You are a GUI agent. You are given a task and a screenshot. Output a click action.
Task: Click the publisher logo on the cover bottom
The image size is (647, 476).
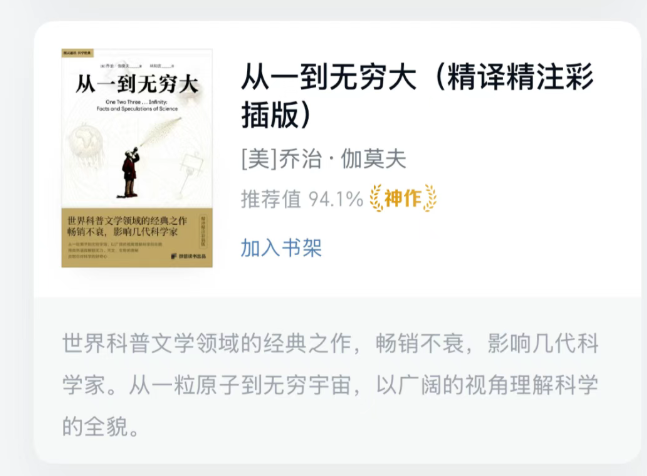[189, 256]
